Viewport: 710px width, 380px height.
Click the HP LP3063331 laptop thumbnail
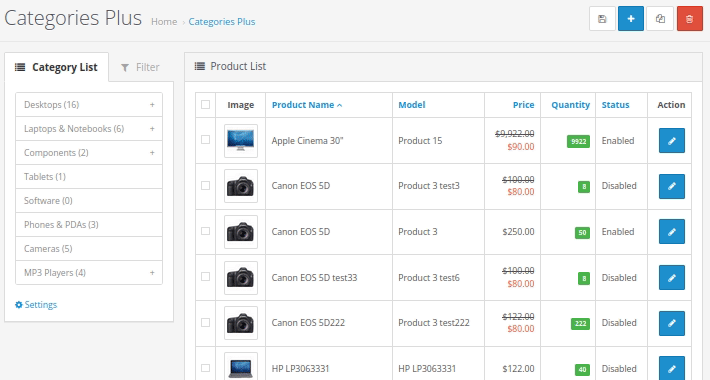241,366
